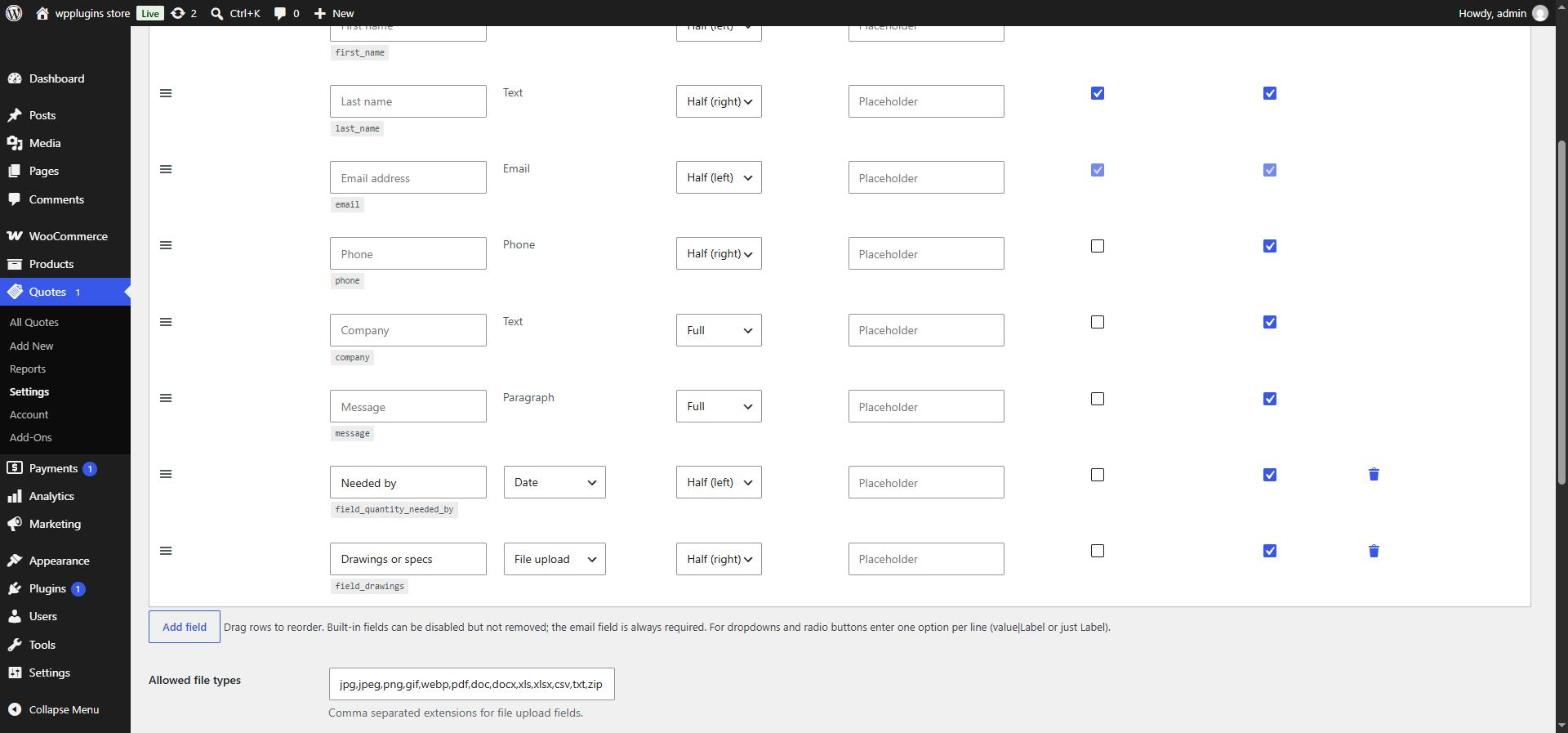Open the Date field type dropdown
The height and width of the screenshot is (733, 1568).
555,482
